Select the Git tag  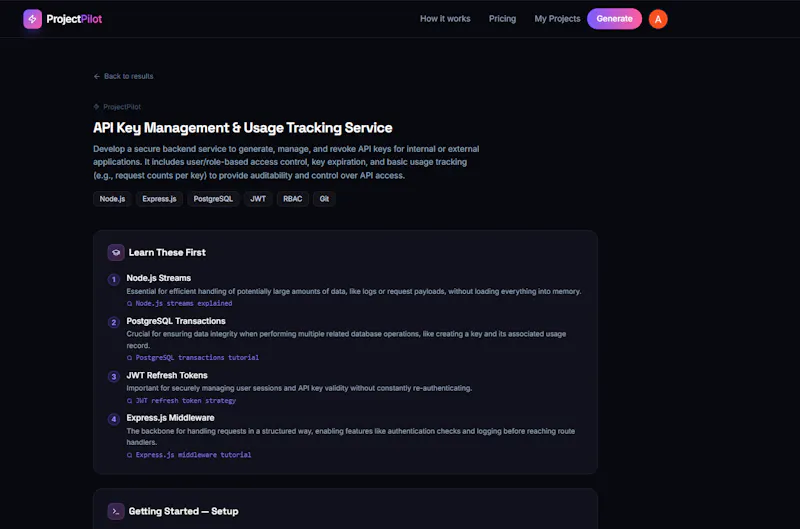pos(324,199)
